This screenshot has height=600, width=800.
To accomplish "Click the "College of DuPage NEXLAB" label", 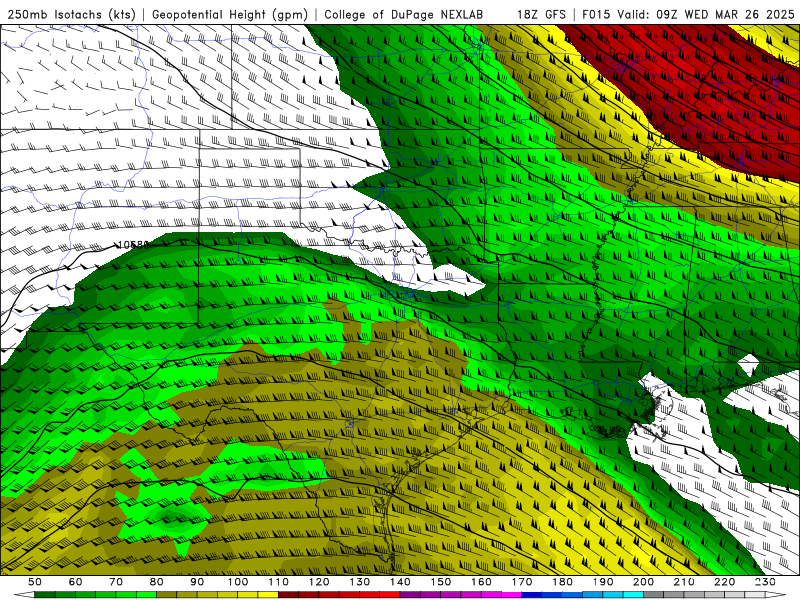I will (x=404, y=15).
